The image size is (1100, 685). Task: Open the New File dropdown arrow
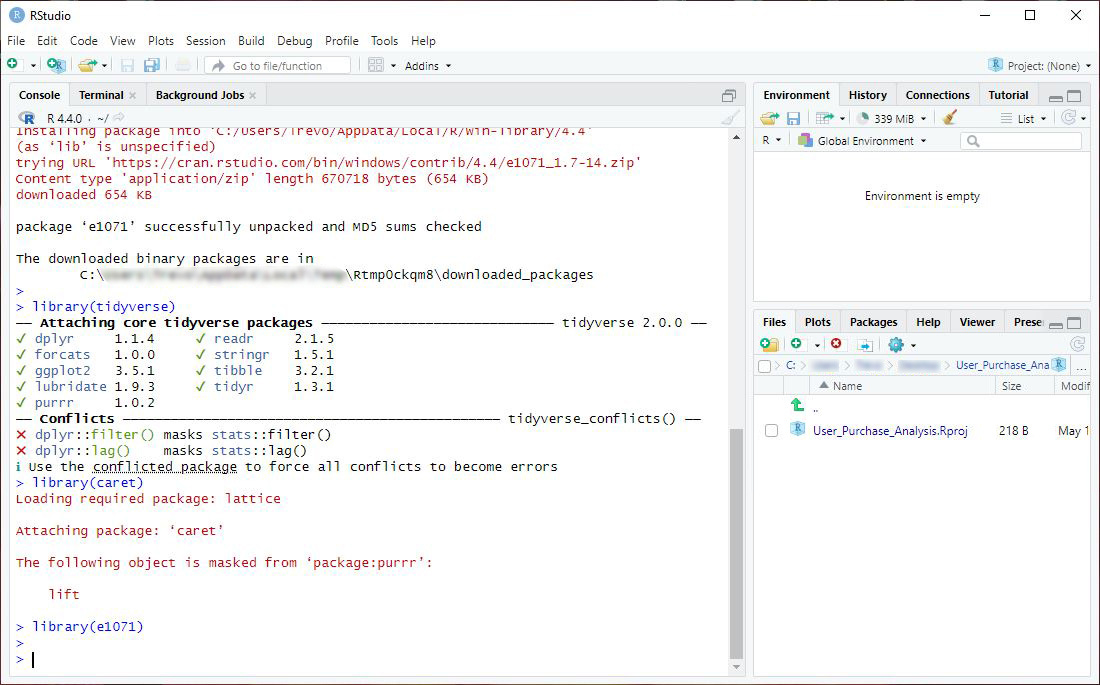(33, 65)
